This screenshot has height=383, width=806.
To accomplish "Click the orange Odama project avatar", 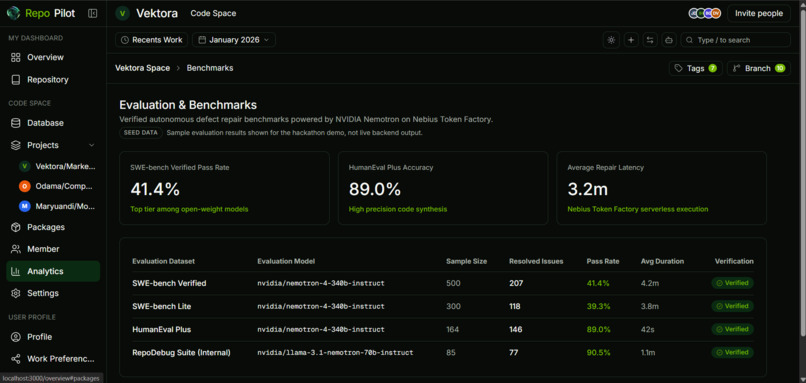I will tap(25, 186).
